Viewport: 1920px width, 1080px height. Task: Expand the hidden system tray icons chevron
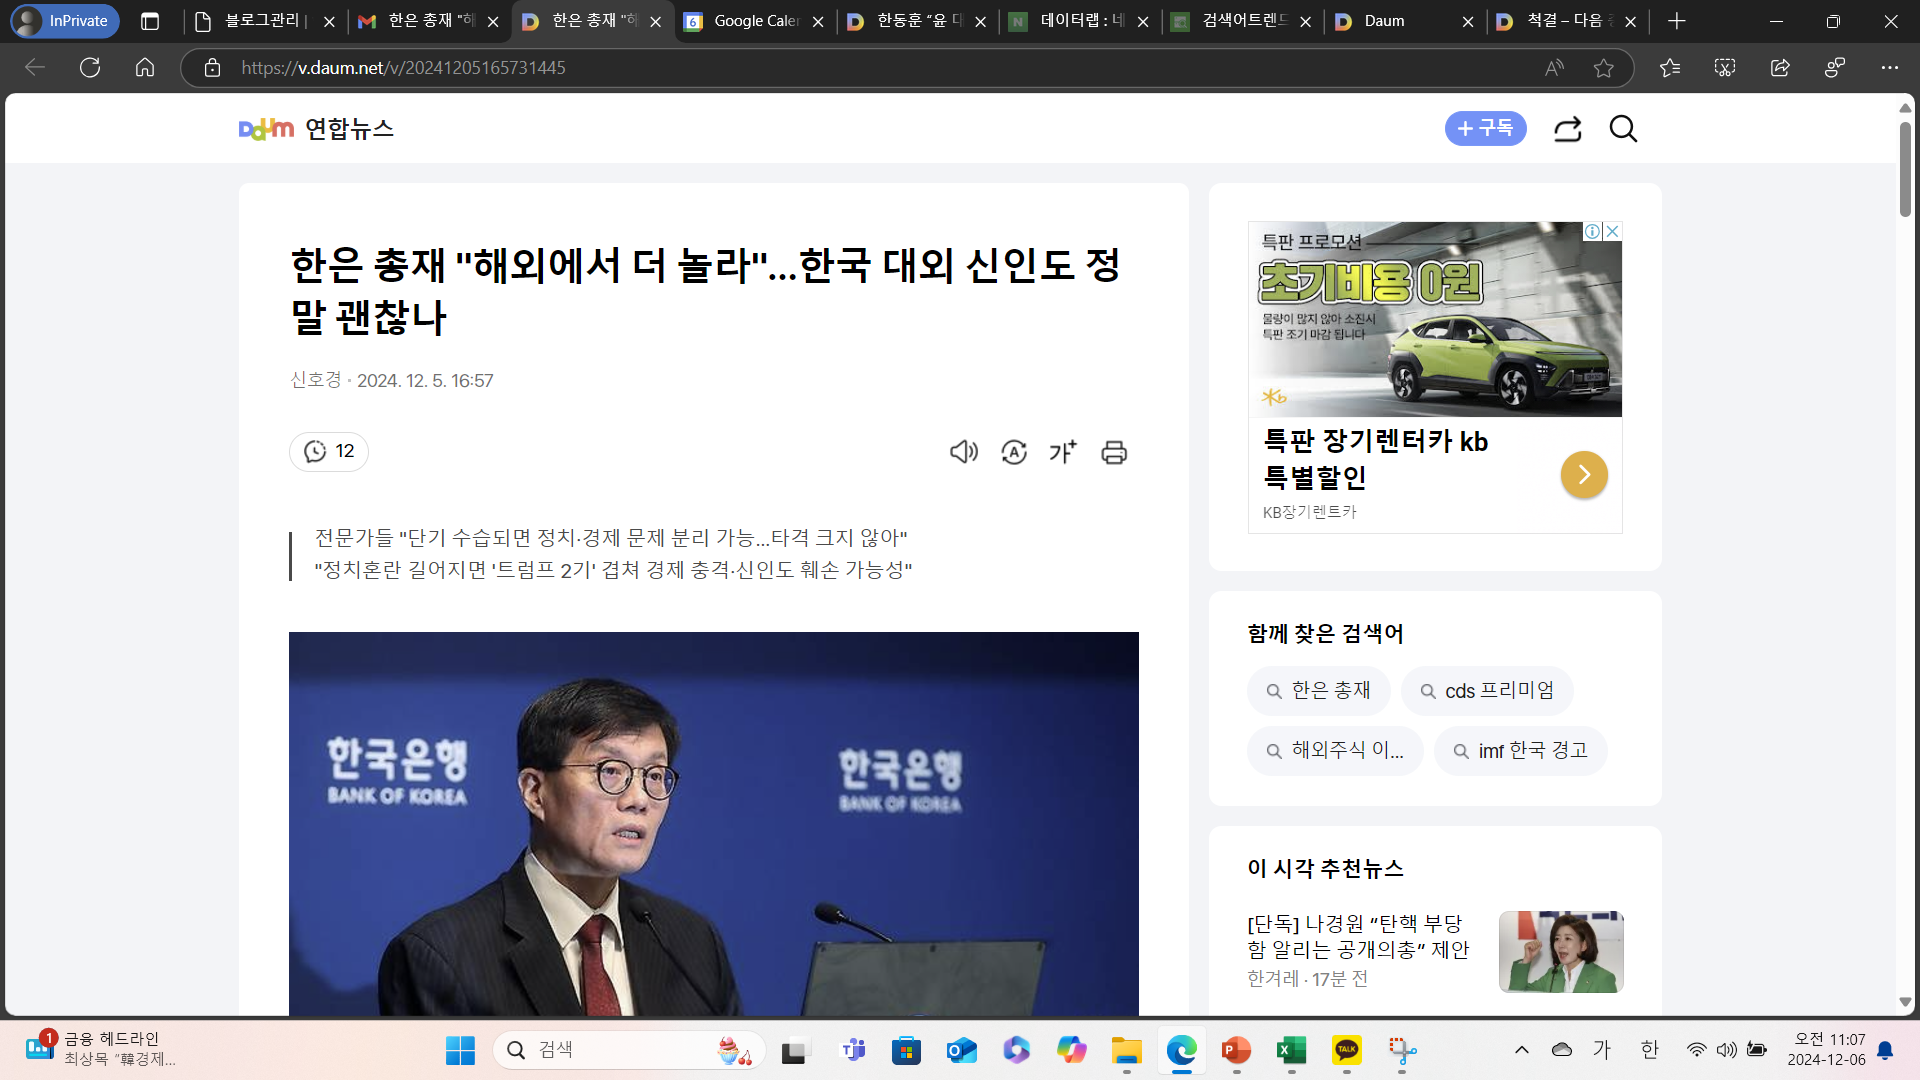click(1521, 1049)
